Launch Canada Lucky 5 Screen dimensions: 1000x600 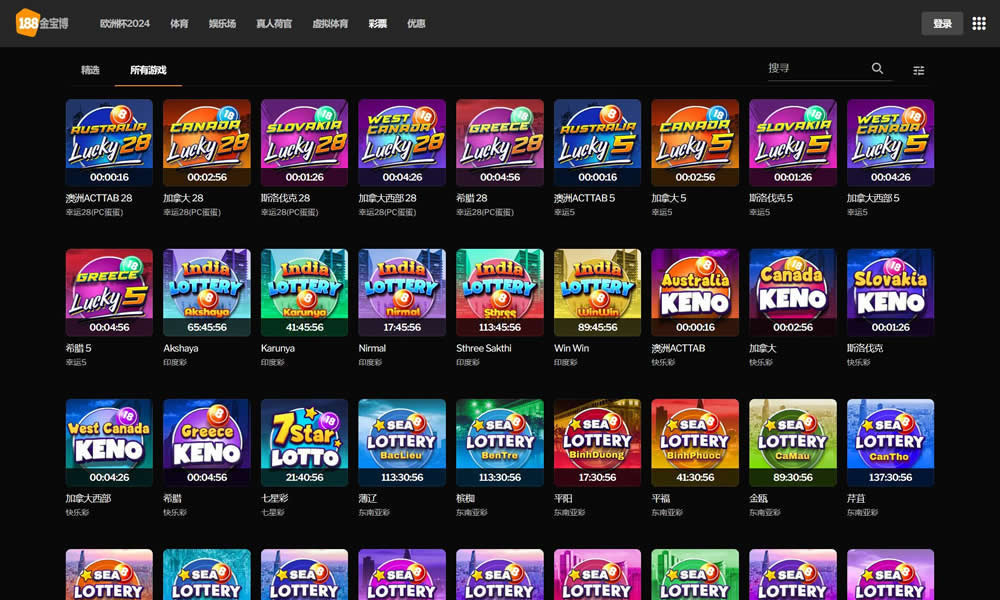(x=695, y=143)
